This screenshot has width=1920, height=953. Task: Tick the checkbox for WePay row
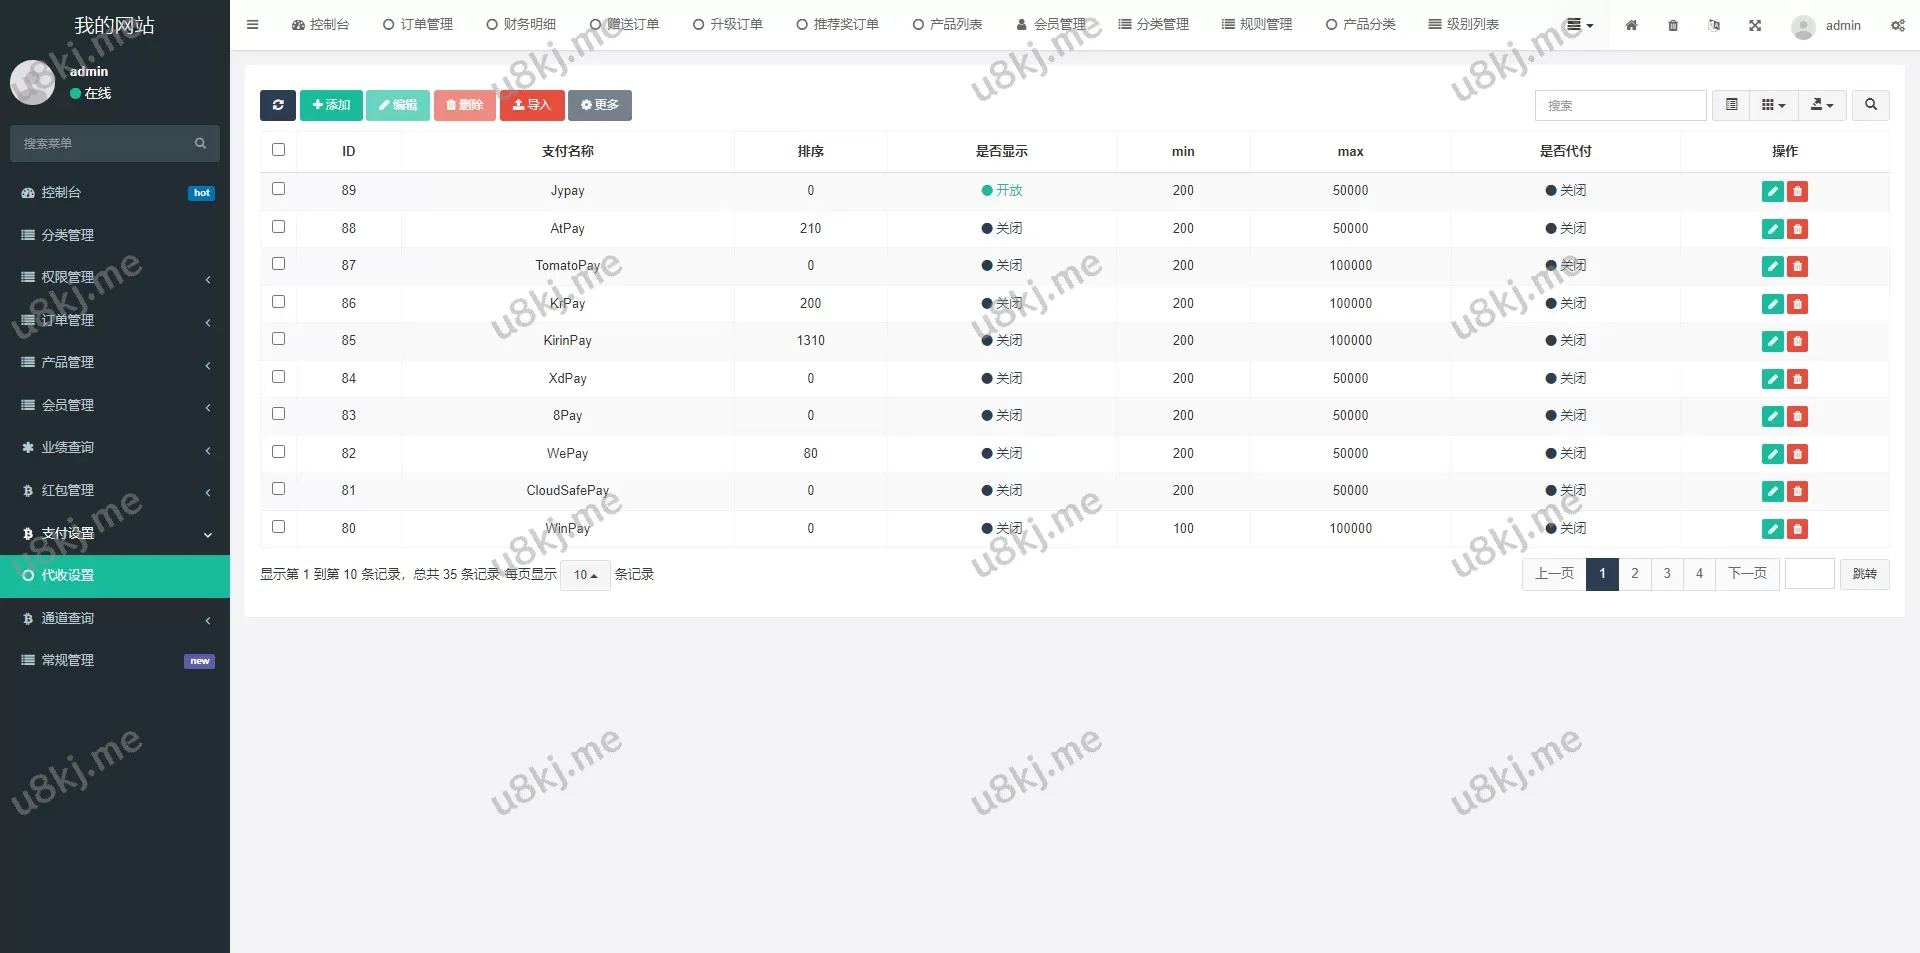tap(278, 452)
